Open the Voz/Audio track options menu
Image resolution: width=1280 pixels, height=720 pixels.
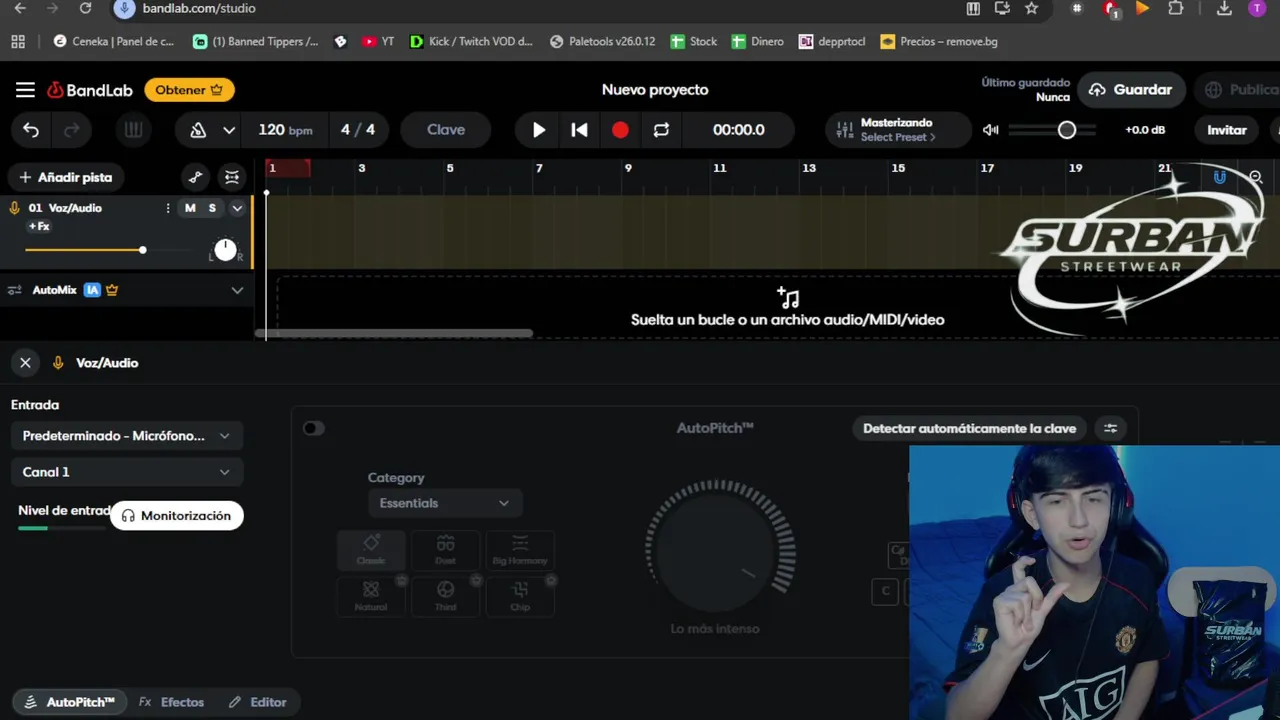(168, 208)
